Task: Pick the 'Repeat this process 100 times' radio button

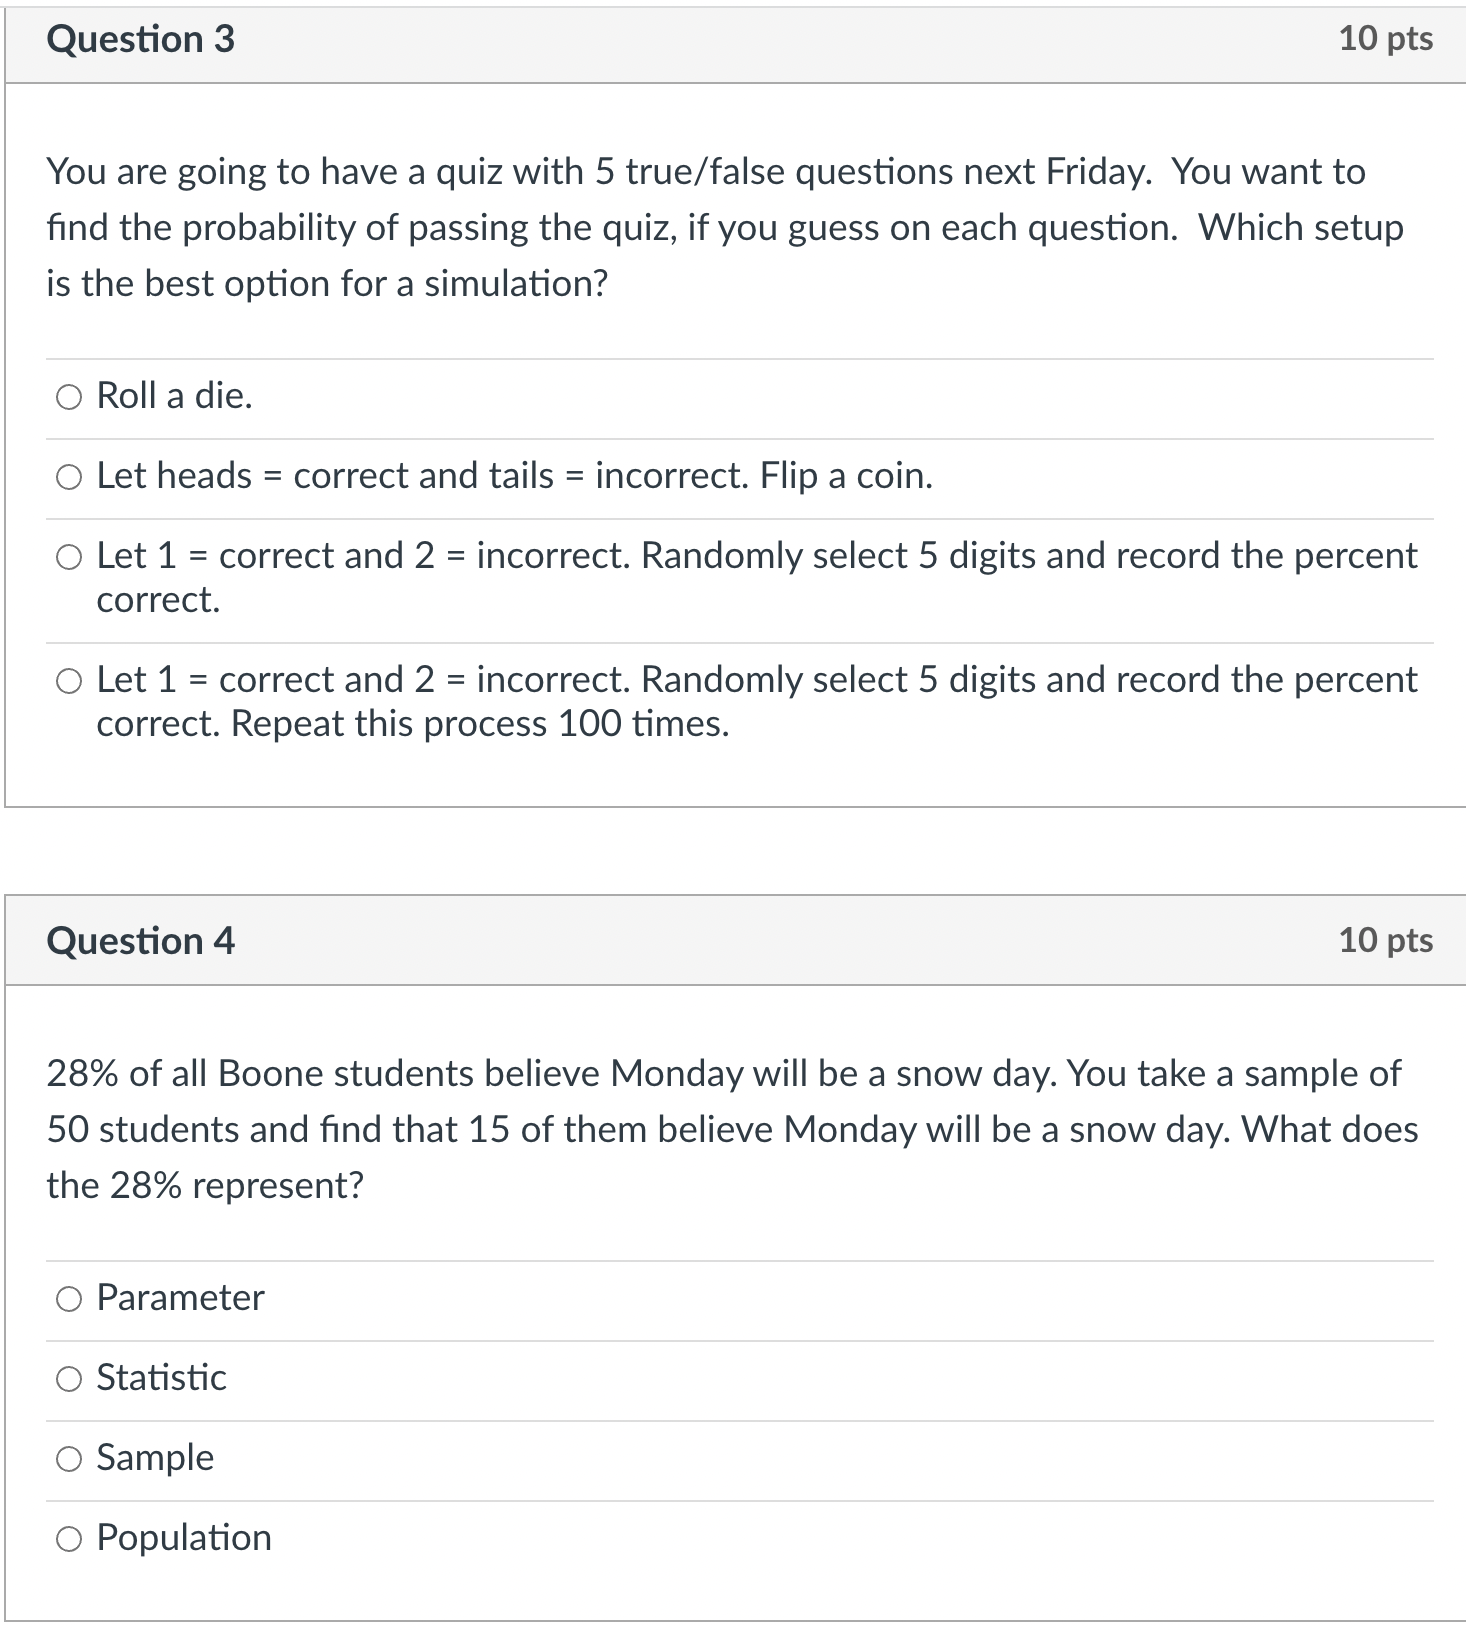Action: point(69,682)
